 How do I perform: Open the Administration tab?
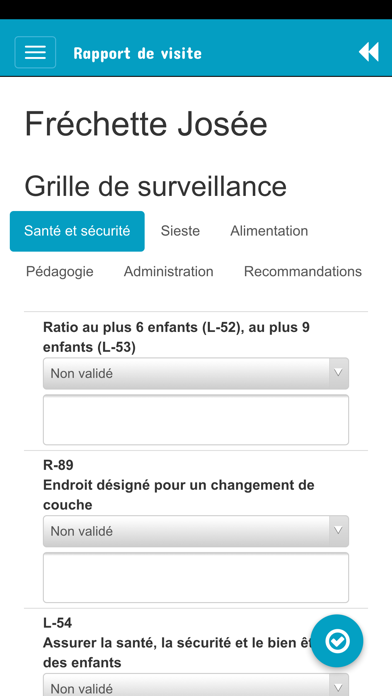pyautogui.click(x=169, y=271)
